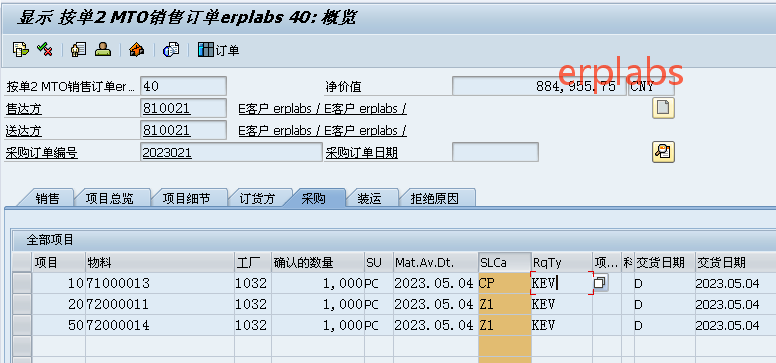Click SLCa cell CP in item 10

click(x=505, y=283)
